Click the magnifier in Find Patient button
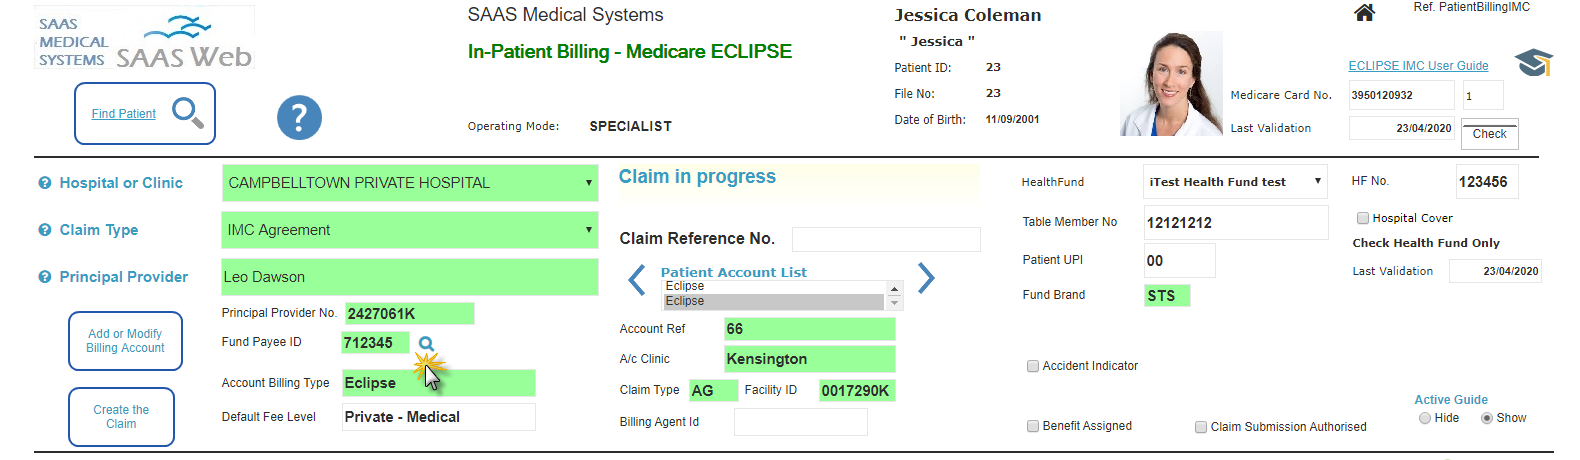This screenshot has height=460, width=1580. pyautogui.click(x=187, y=112)
